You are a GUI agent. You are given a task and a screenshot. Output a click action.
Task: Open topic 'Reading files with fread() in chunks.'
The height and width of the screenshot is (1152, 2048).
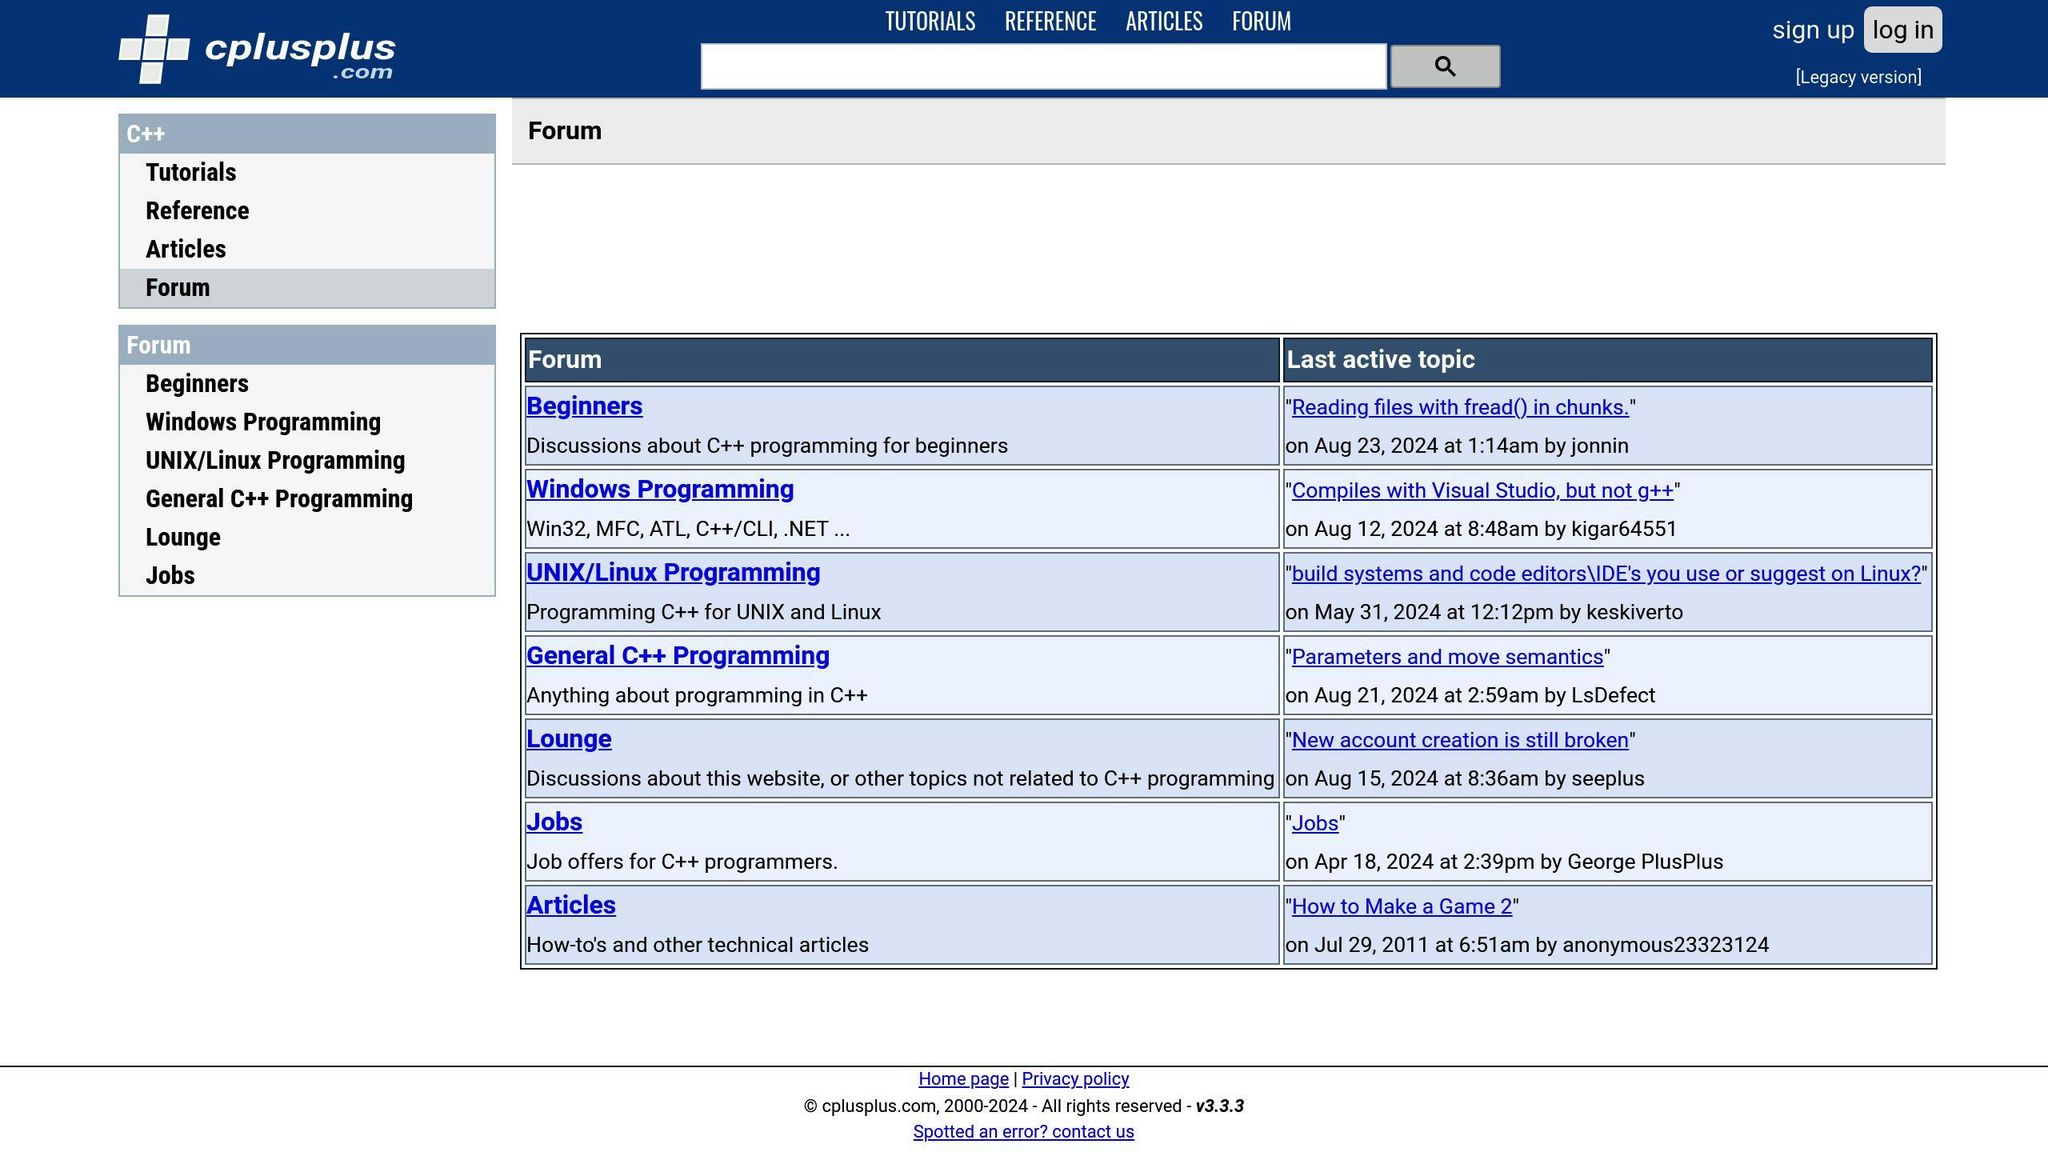click(x=1461, y=407)
